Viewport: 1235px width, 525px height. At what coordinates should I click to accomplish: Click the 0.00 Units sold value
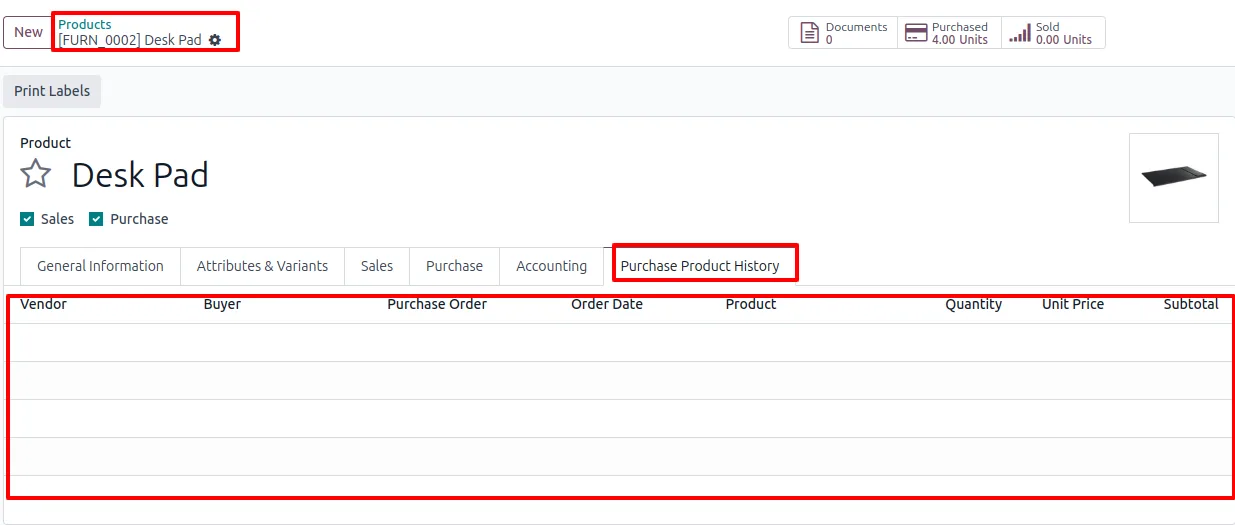coord(1064,40)
